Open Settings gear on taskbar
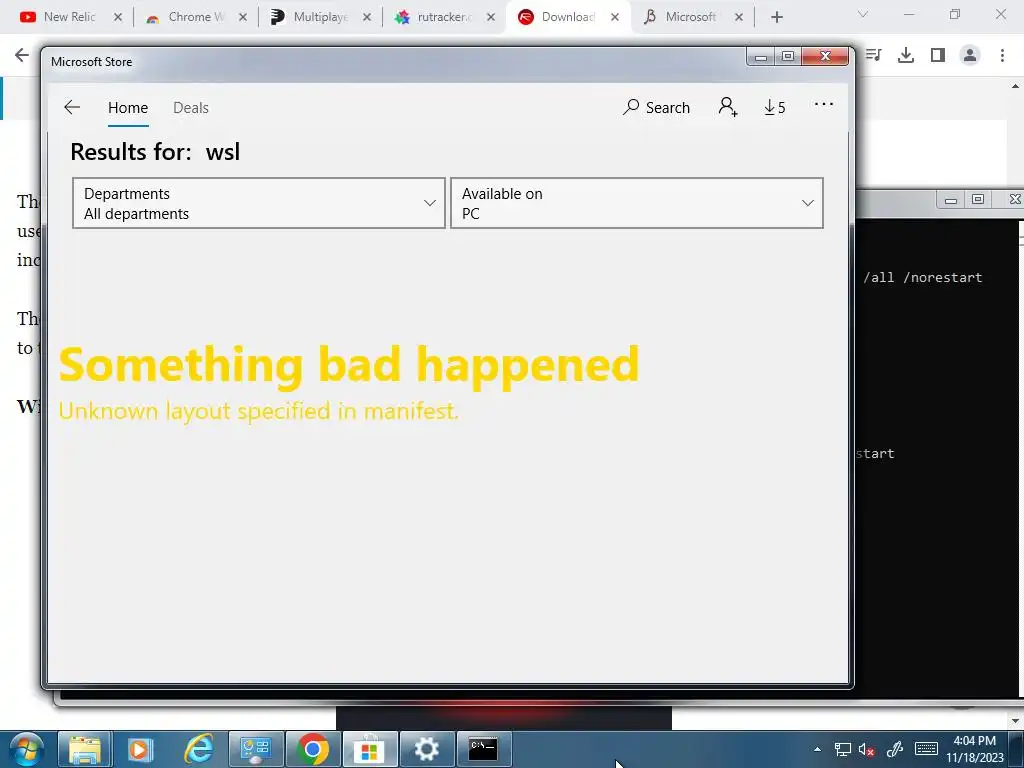 pos(426,750)
